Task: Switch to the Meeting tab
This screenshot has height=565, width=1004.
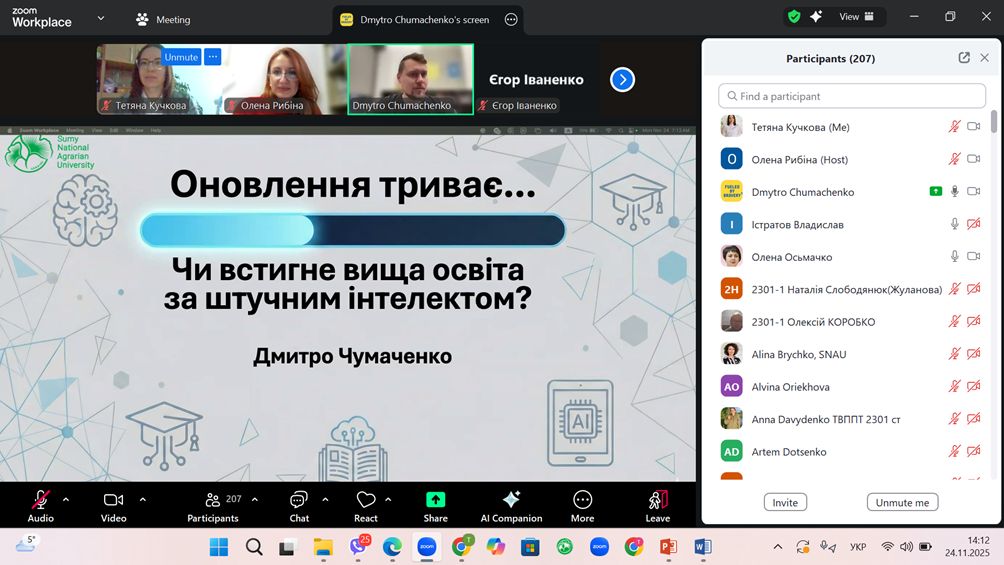Action: pyautogui.click(x=163, y=19)
